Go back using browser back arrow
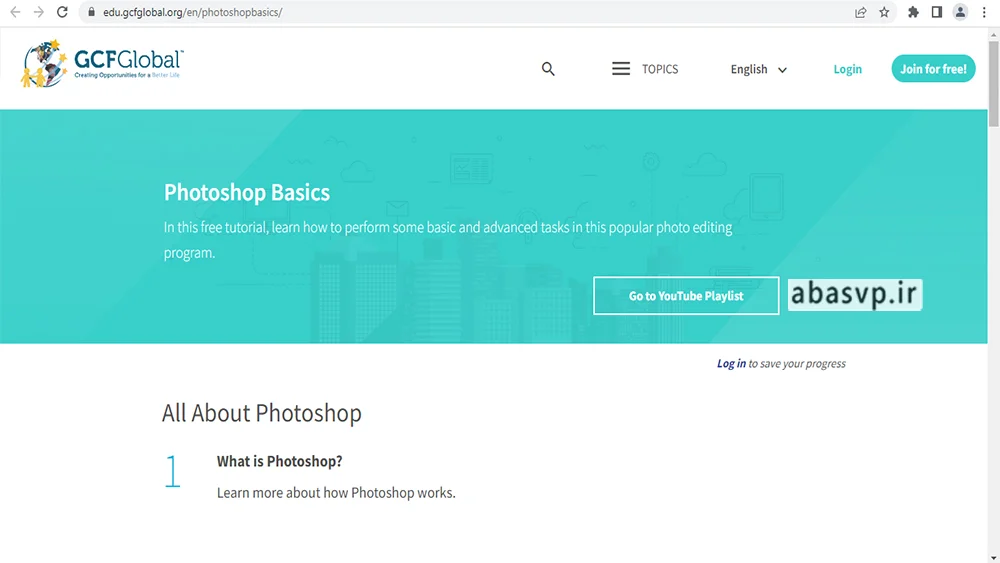 tap(15, 12)
